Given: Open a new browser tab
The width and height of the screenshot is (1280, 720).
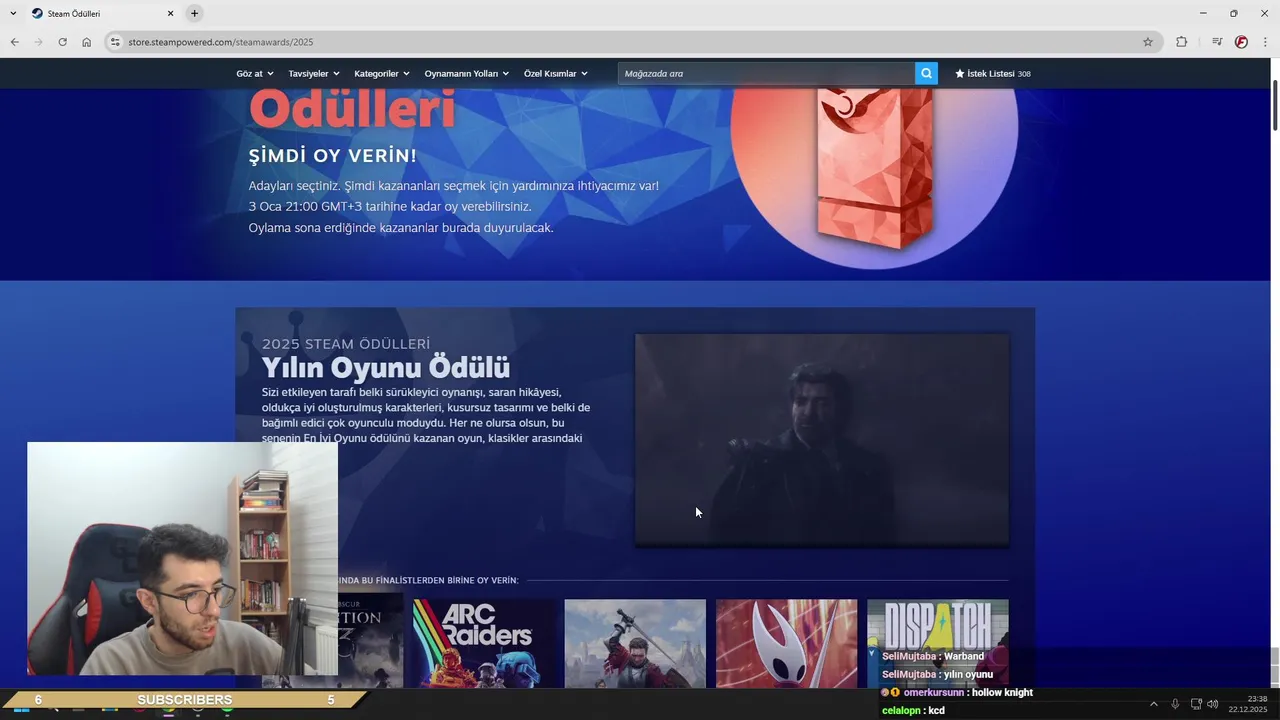Looking at the screenshot, I should point(194,13).
